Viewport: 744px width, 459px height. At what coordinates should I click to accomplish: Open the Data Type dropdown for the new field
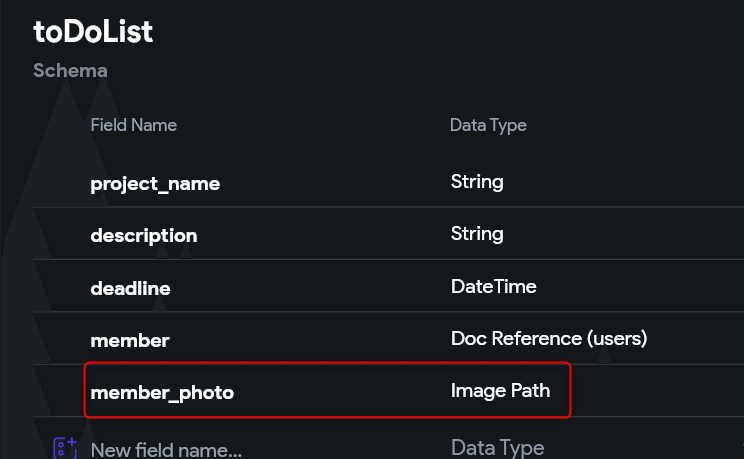coord(497,447)
